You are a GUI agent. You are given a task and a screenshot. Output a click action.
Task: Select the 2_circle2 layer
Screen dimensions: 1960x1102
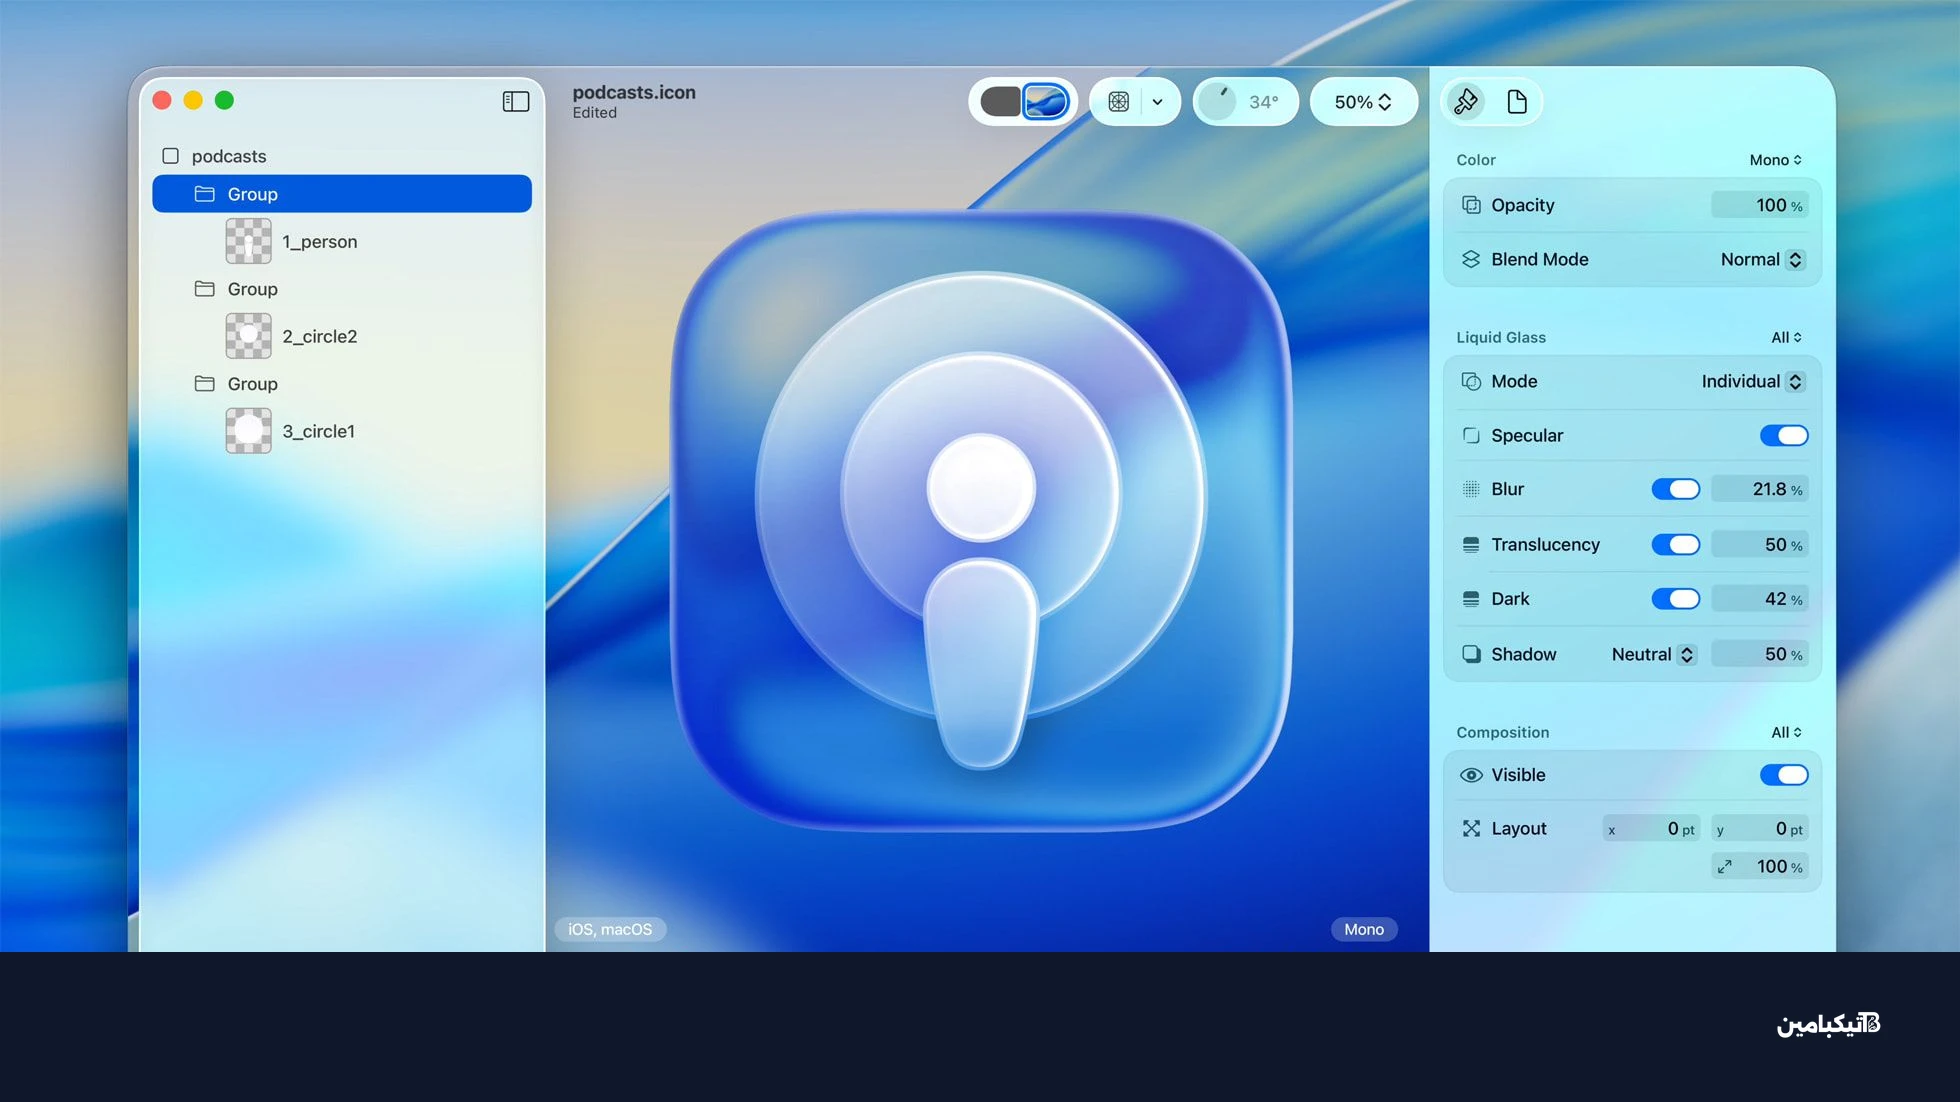[x=318, y=336]
